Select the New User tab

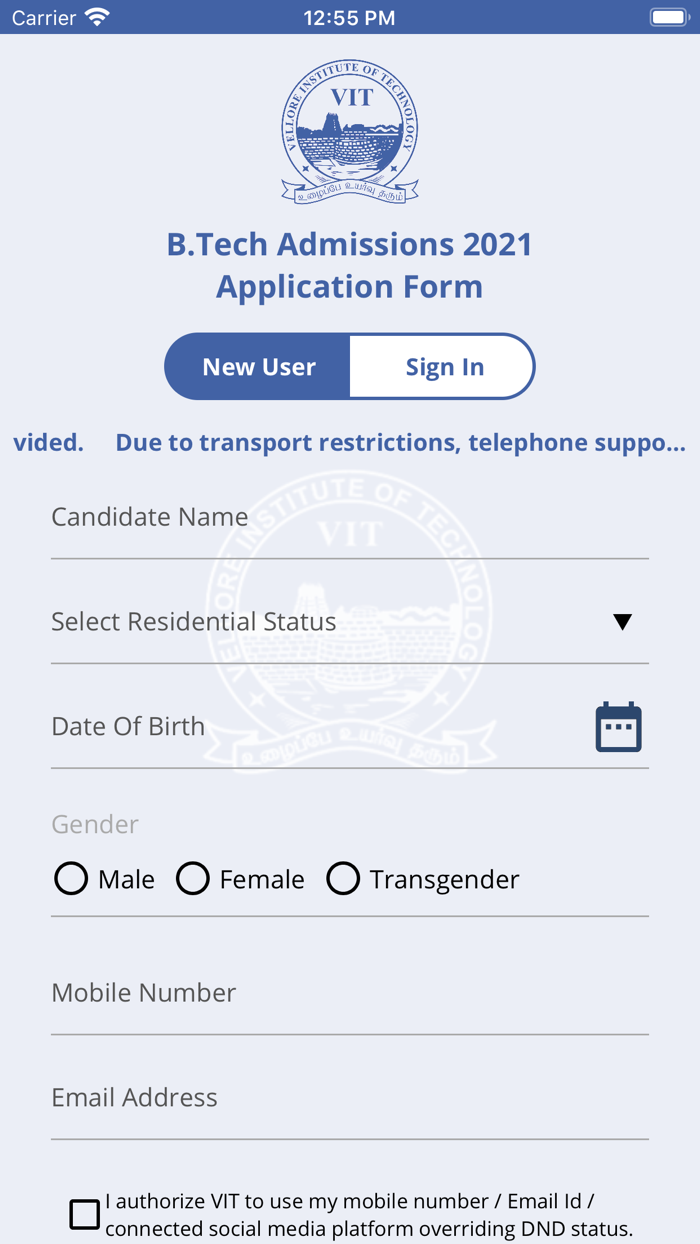click(256, 366)
